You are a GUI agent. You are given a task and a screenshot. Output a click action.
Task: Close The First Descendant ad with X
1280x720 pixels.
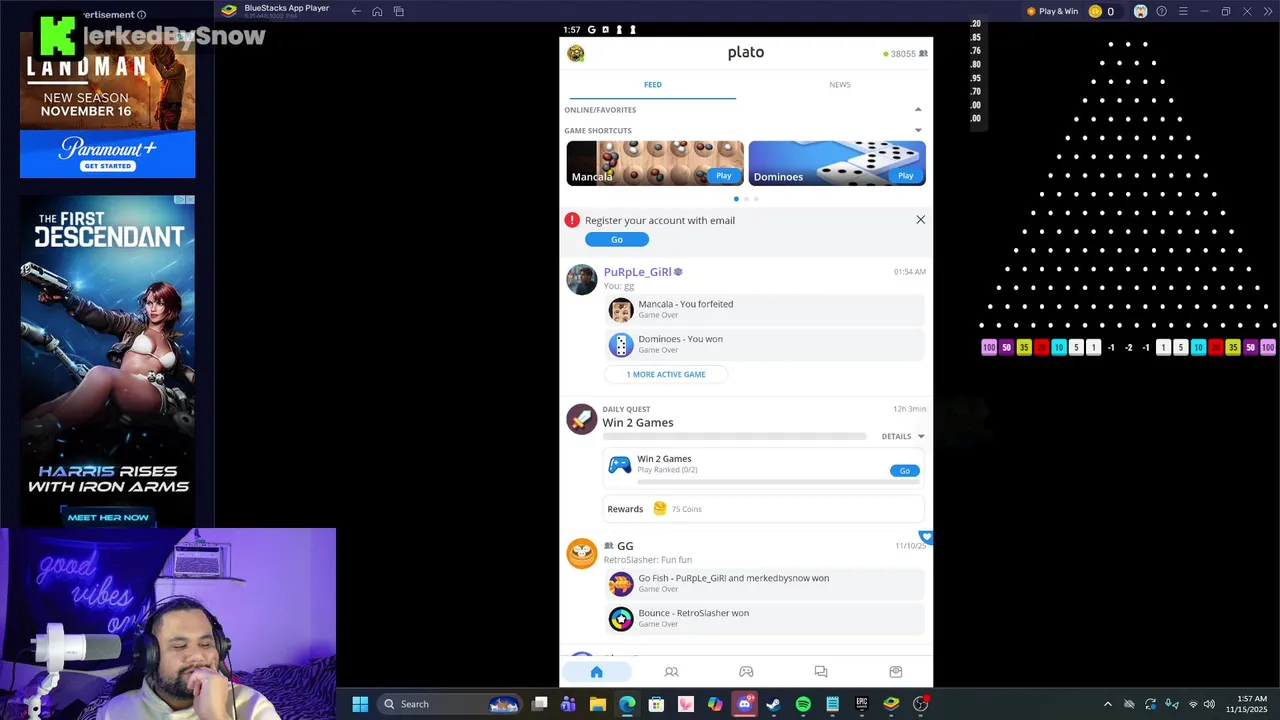click(x=188, y=200)
